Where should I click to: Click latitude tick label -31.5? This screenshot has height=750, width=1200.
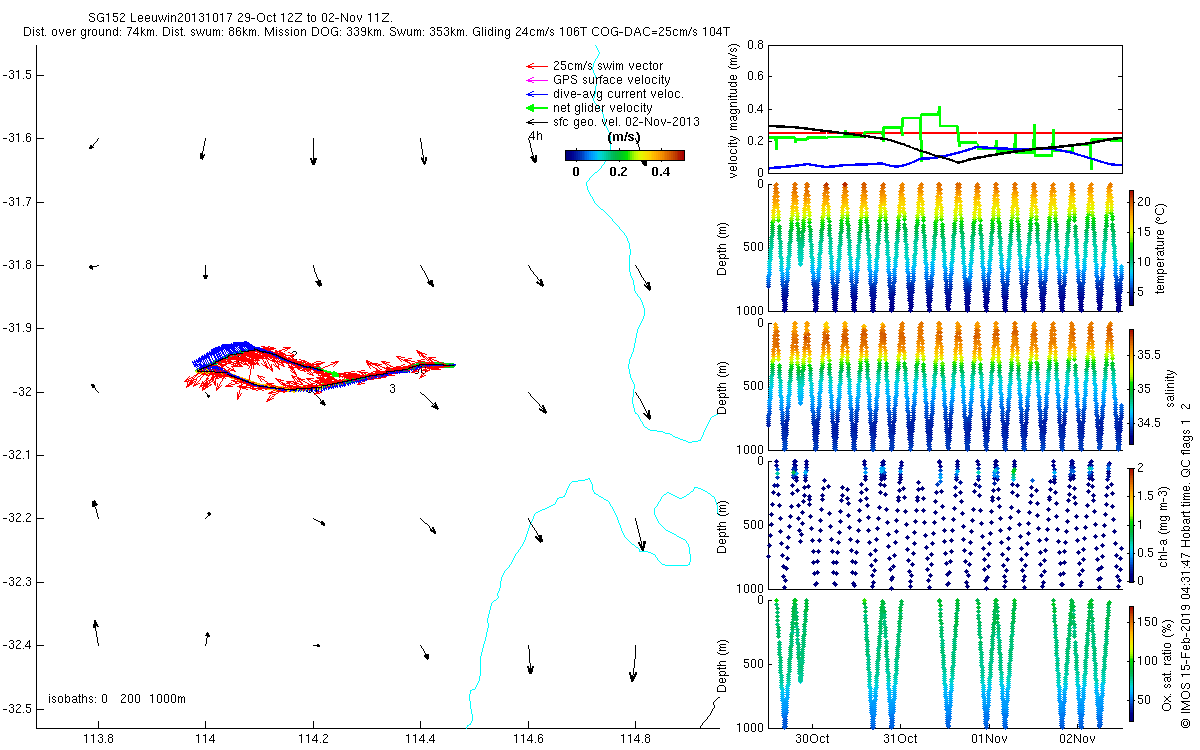tap(19, 75)
